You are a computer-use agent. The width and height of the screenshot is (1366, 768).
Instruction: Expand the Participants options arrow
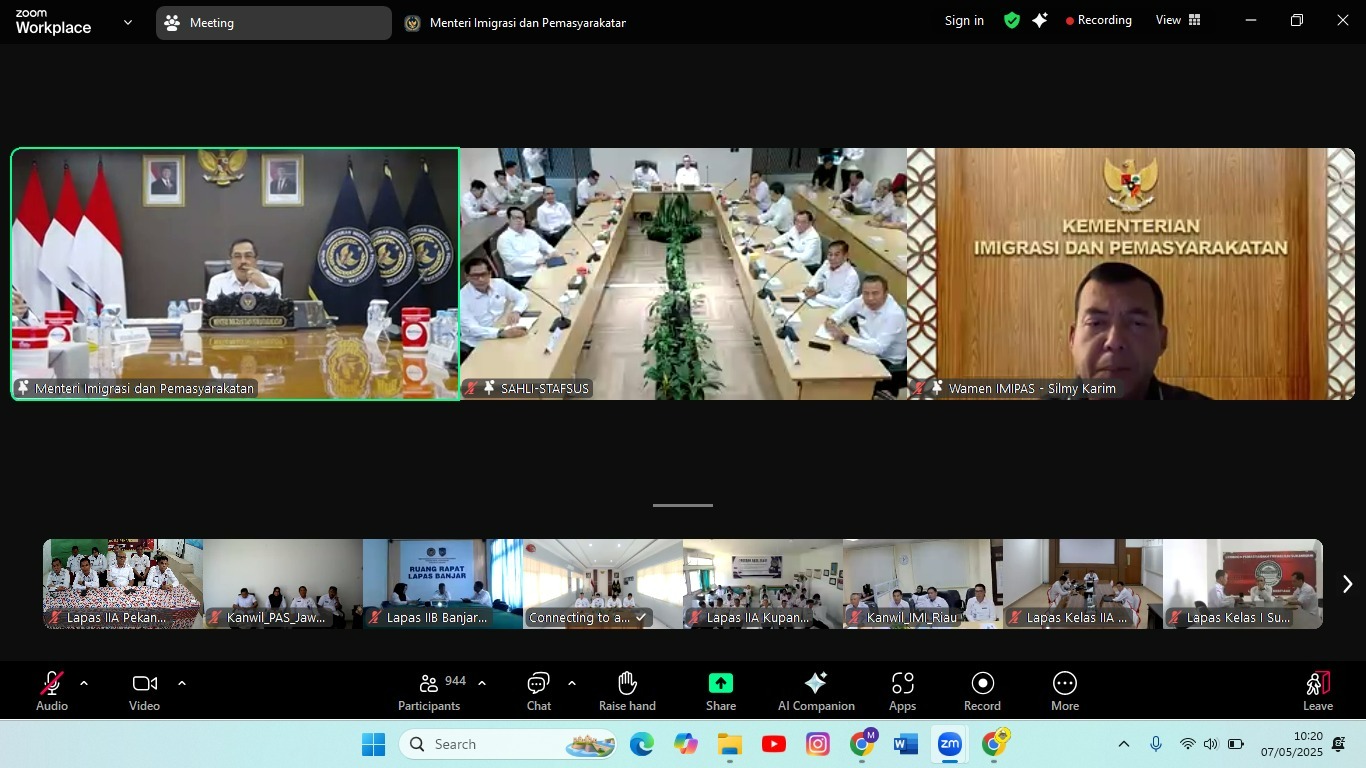[x=482, y=683]
